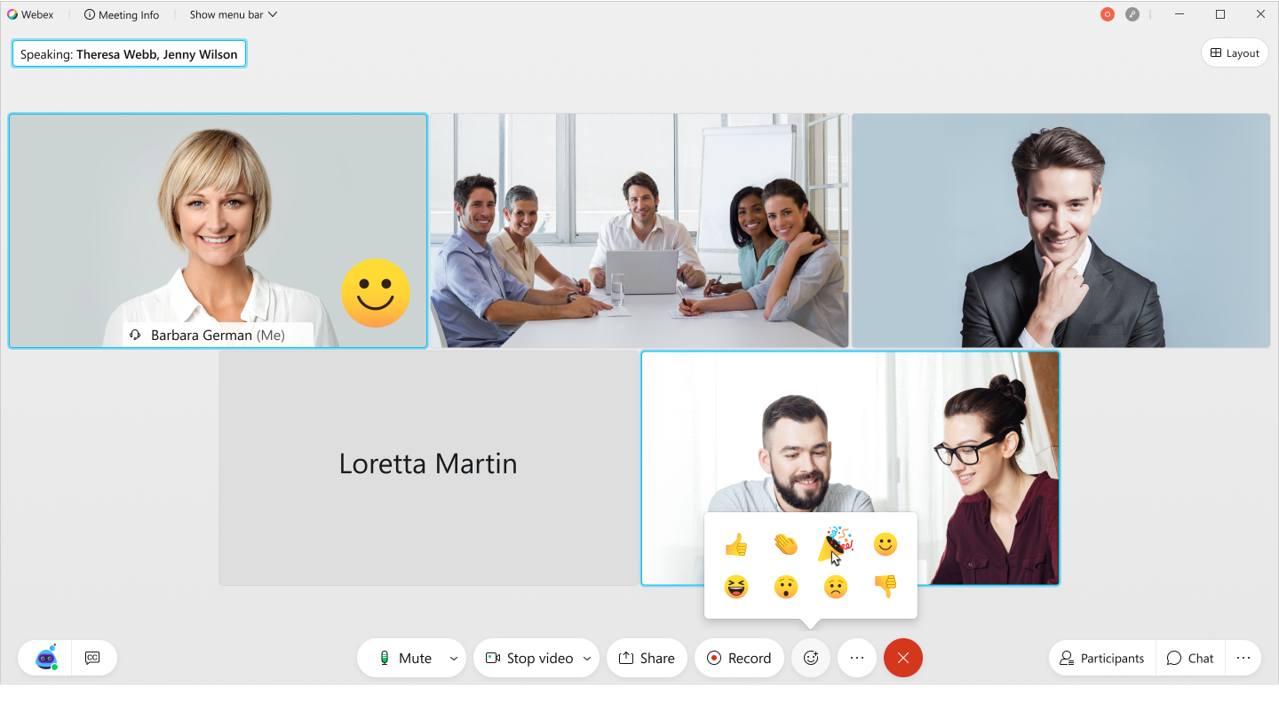Send the clapping hands reaction

pos(786,544)
